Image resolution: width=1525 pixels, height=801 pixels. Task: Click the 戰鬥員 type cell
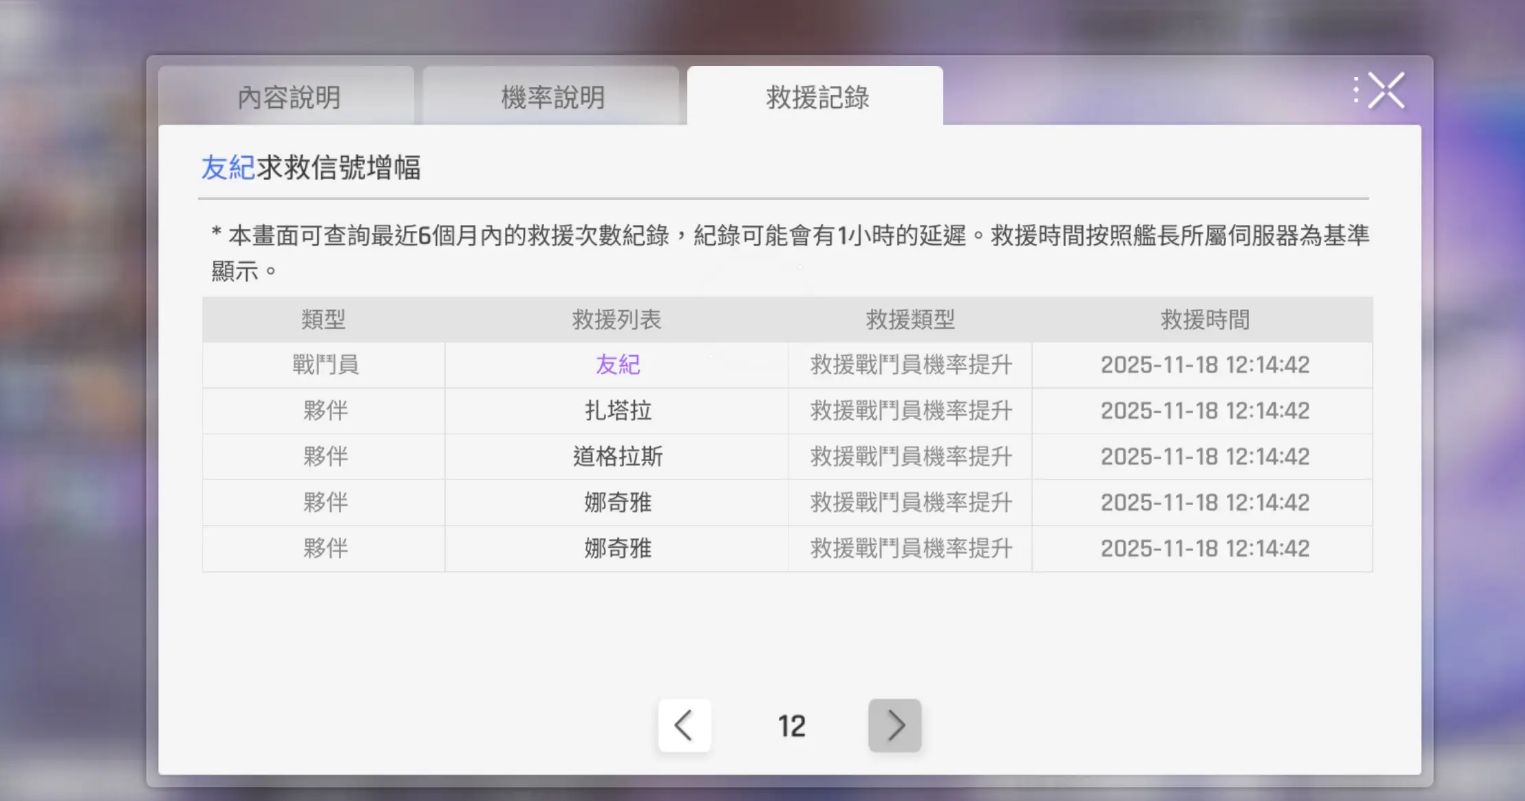[325, 365]
